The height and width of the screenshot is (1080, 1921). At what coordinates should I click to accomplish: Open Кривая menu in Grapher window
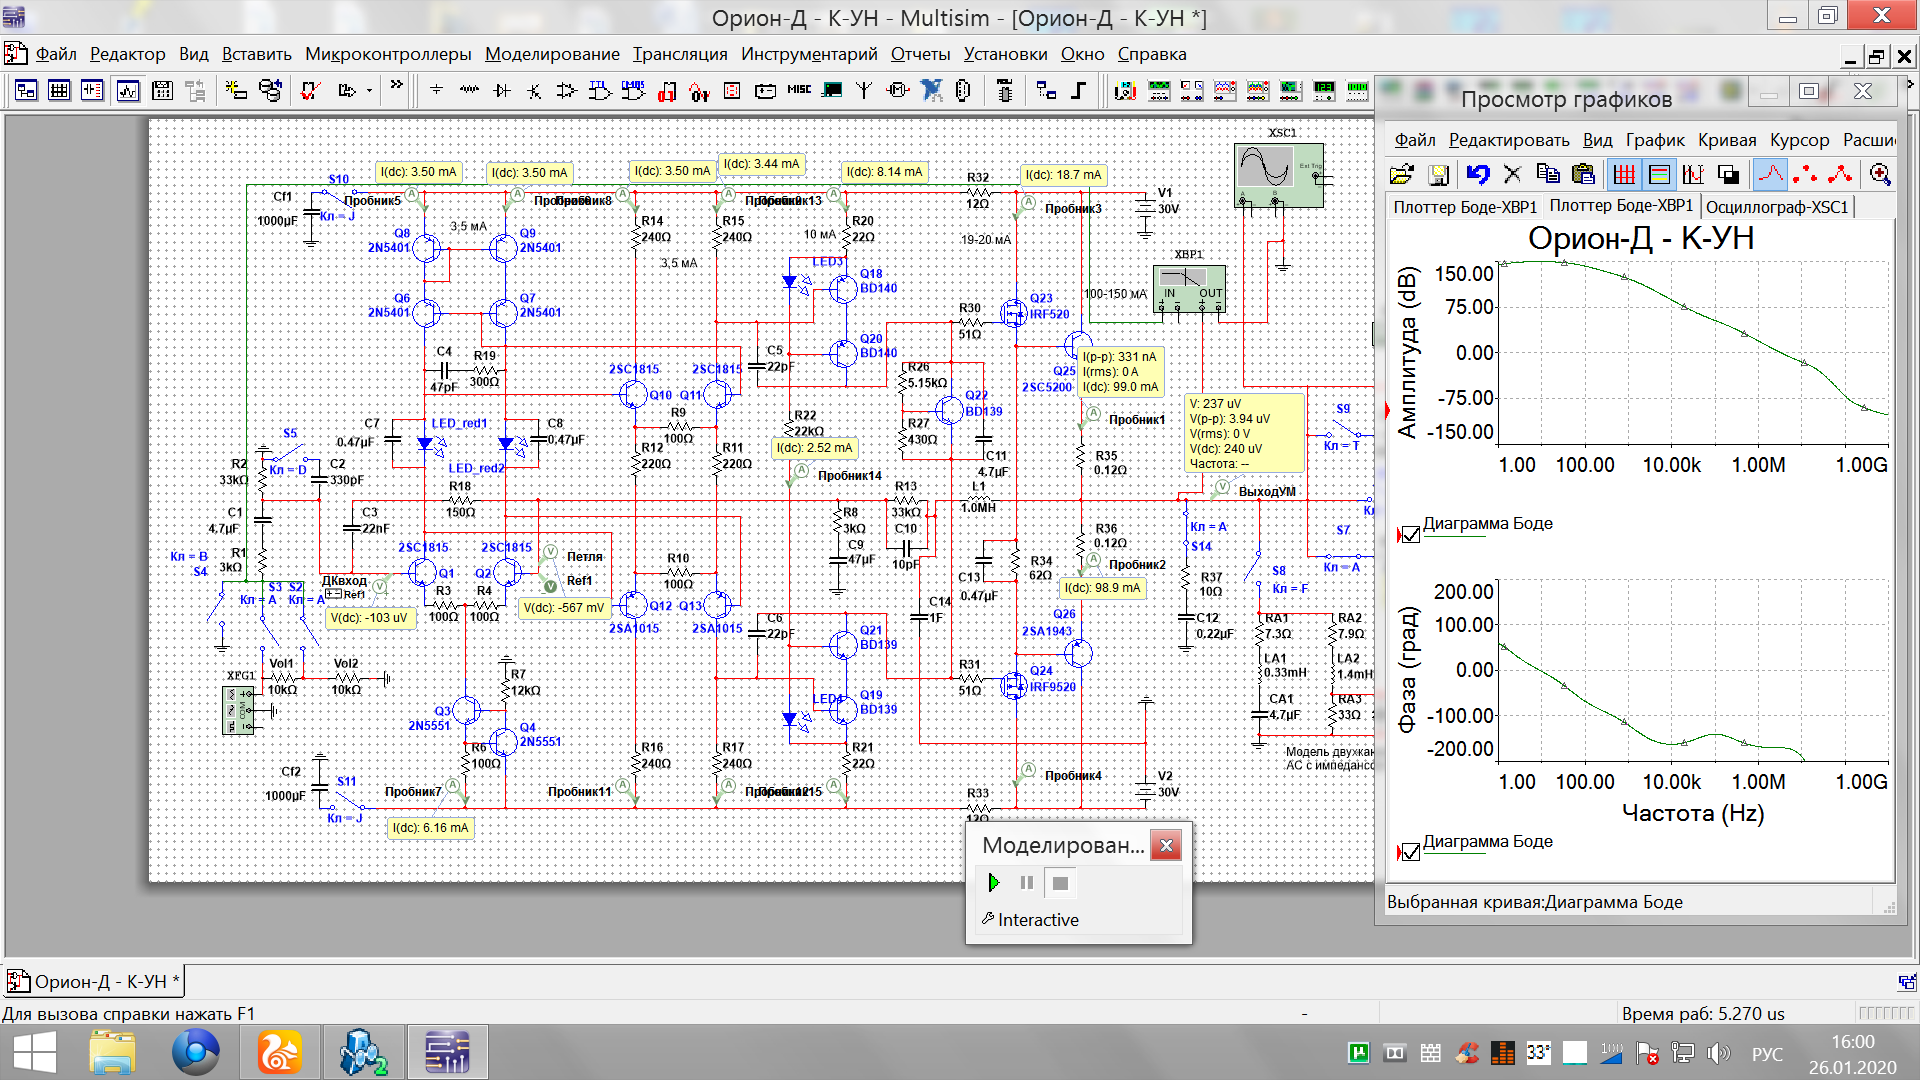1727,140
